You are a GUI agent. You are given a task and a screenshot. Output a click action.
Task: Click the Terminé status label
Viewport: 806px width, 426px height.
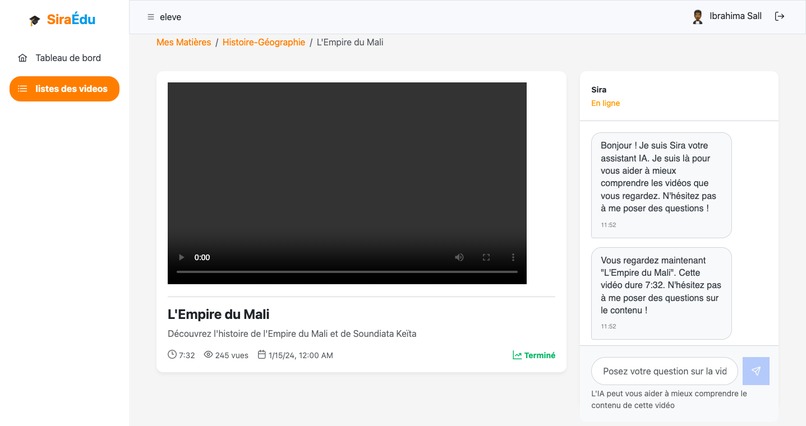(540, 355)
